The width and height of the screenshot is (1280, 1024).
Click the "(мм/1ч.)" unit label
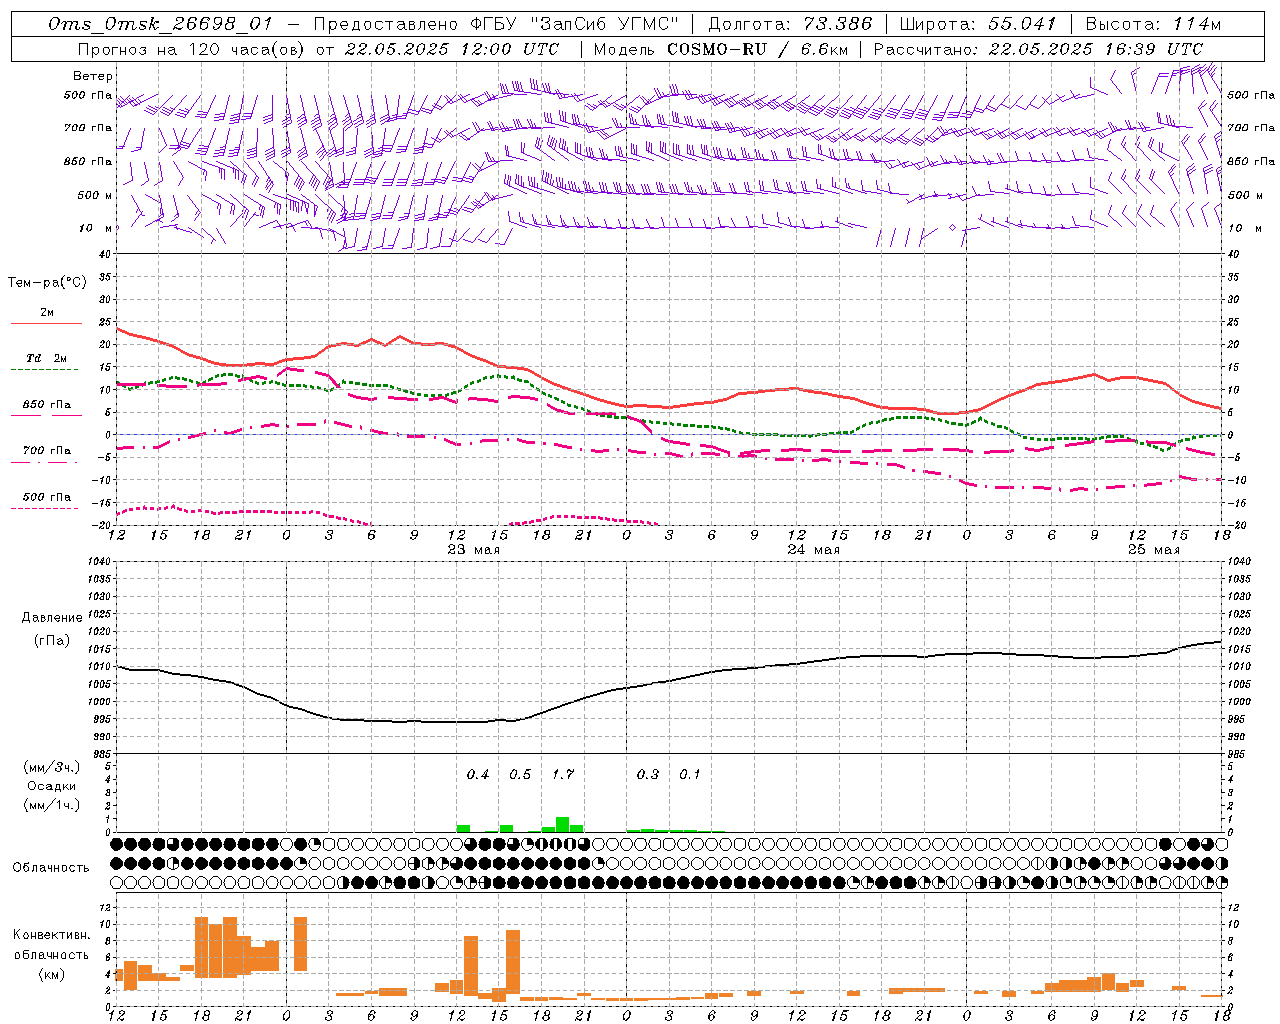tap(52, 805)
